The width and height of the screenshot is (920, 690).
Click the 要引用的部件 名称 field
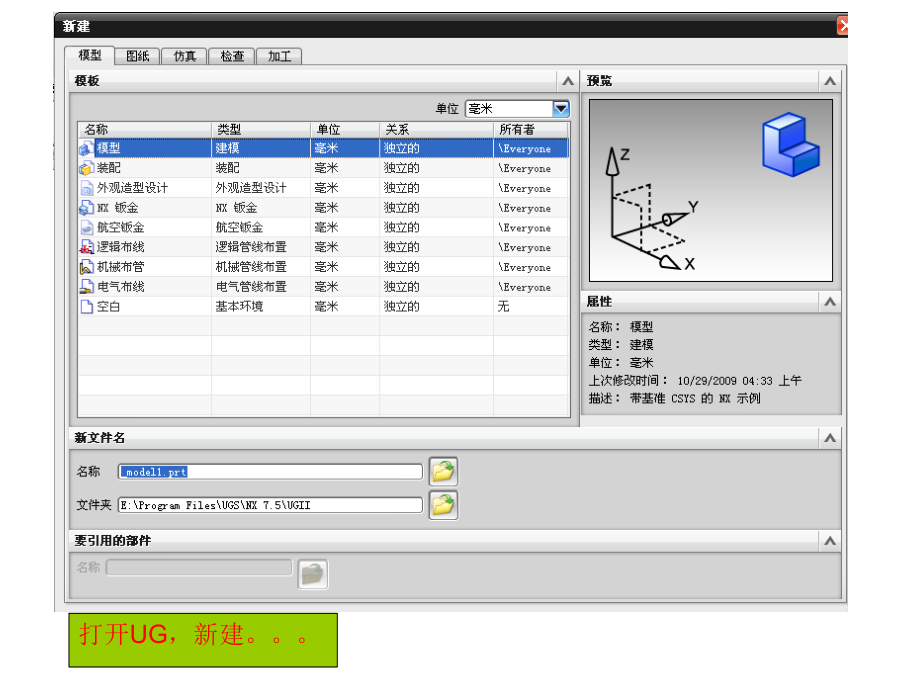pos(199,567)
